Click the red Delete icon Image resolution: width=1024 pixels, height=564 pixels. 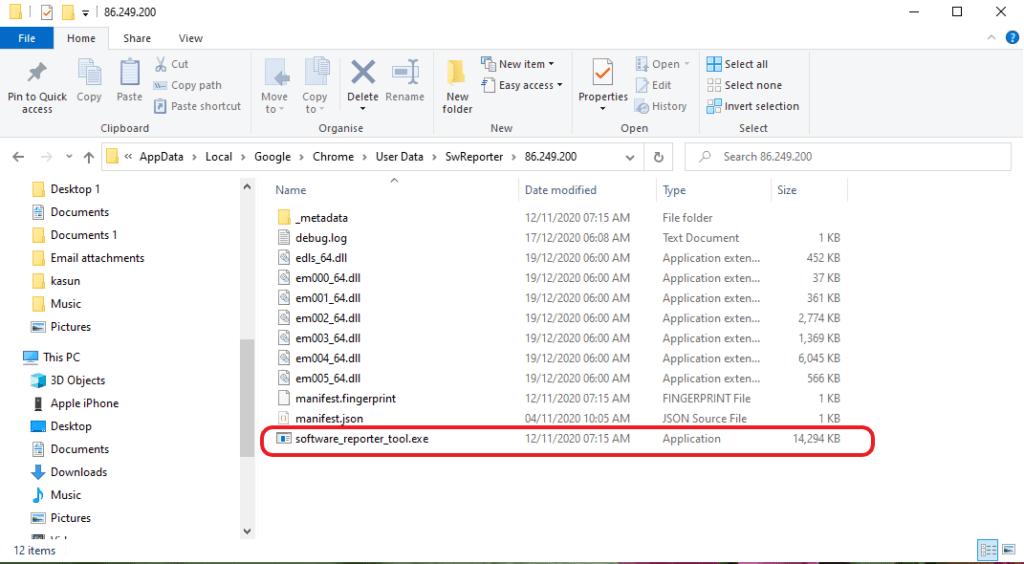click(x=362, y=72)
